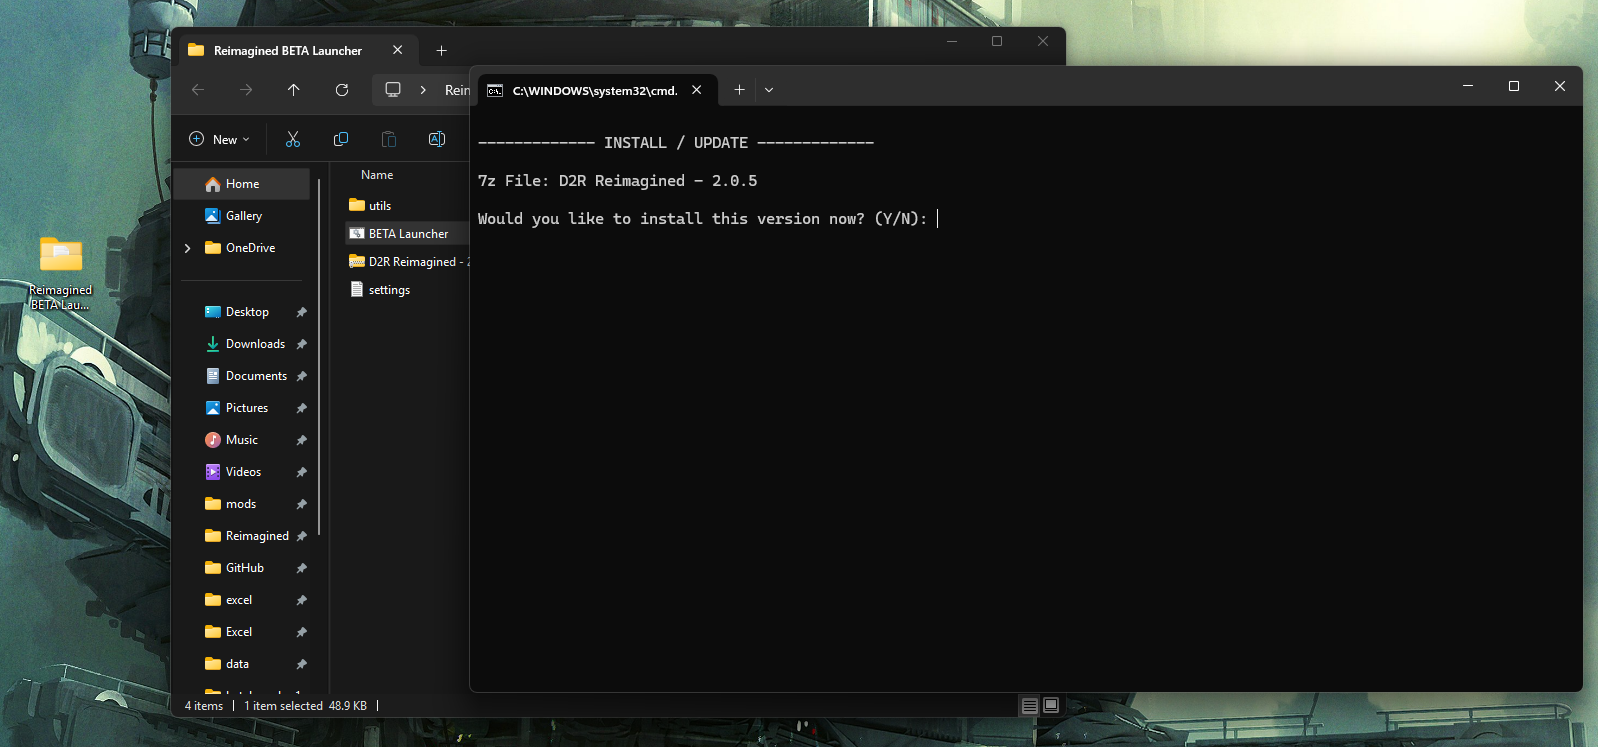Select OneDrive in the navigation pane
Image resolution: width=1598 pixels, height=747 pixels.
(250, 248)
